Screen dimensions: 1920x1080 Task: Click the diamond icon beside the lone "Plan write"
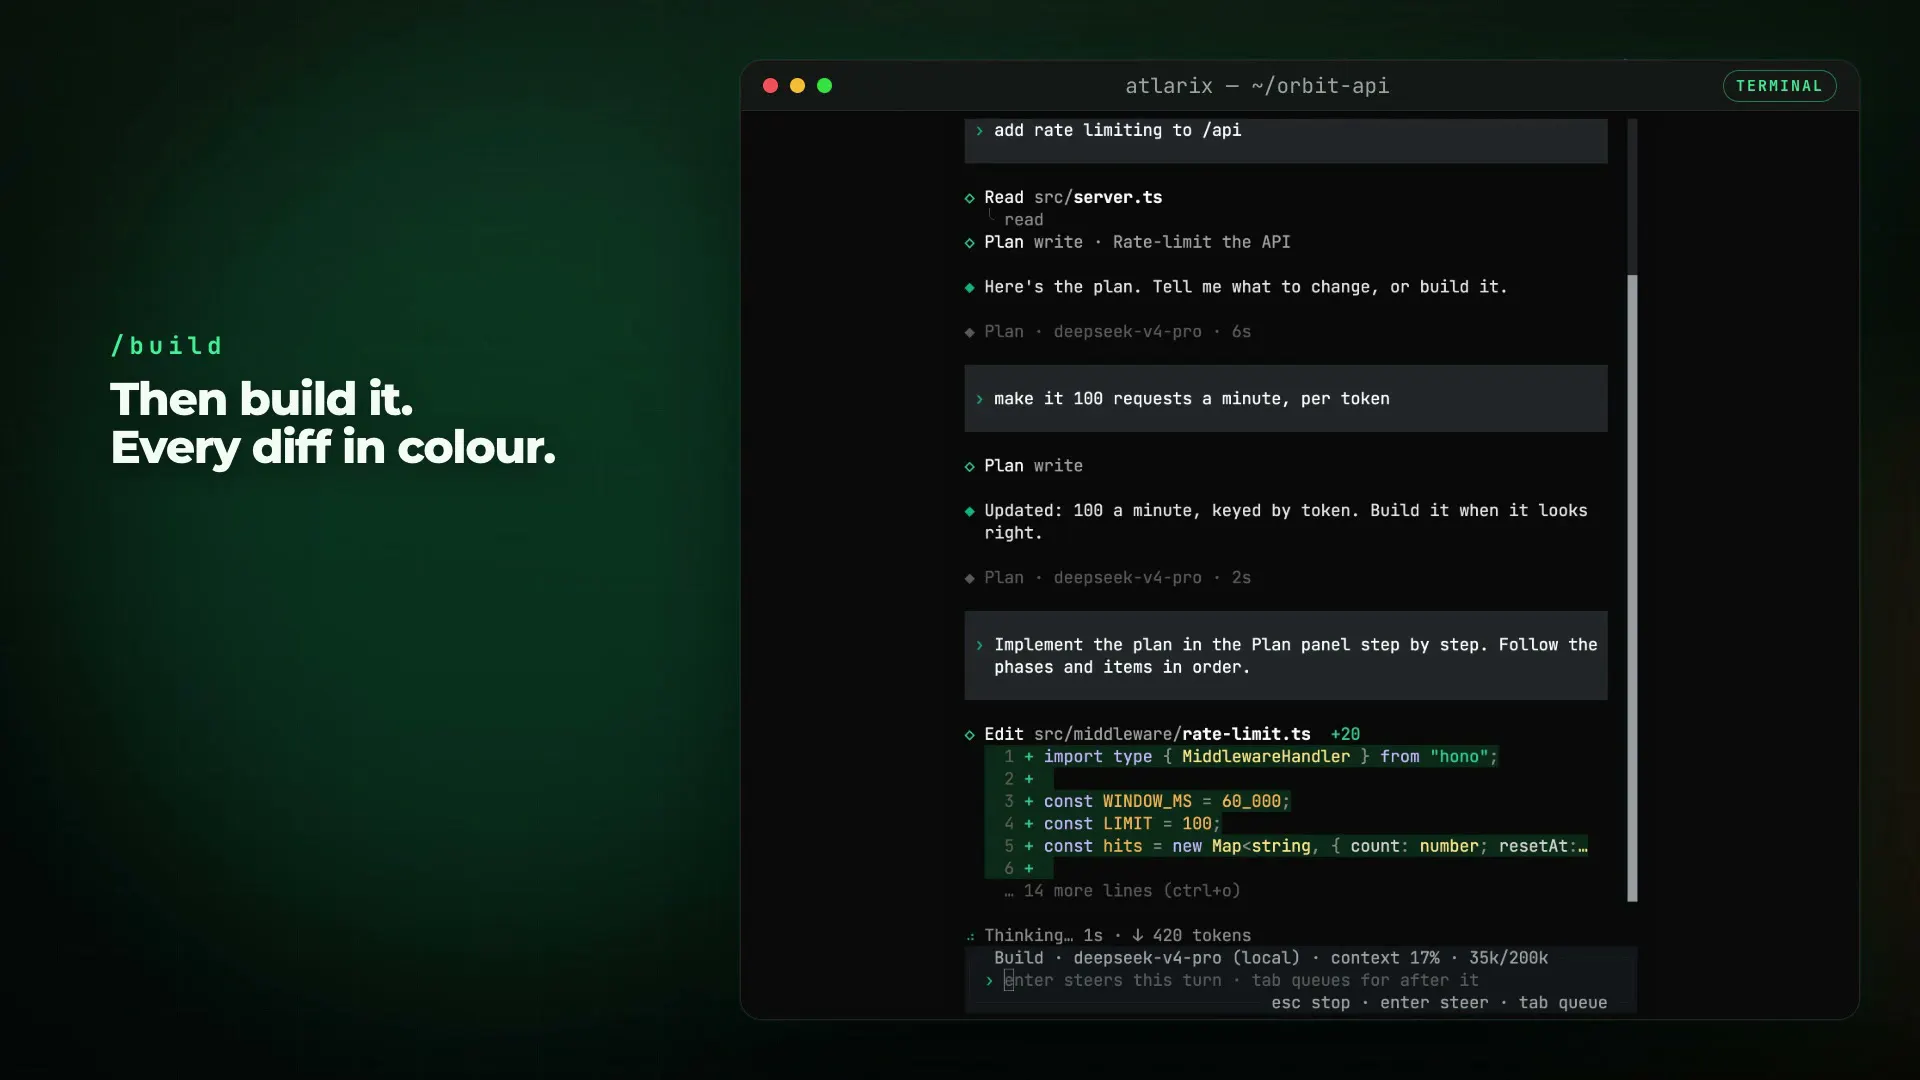pos(969,467)
